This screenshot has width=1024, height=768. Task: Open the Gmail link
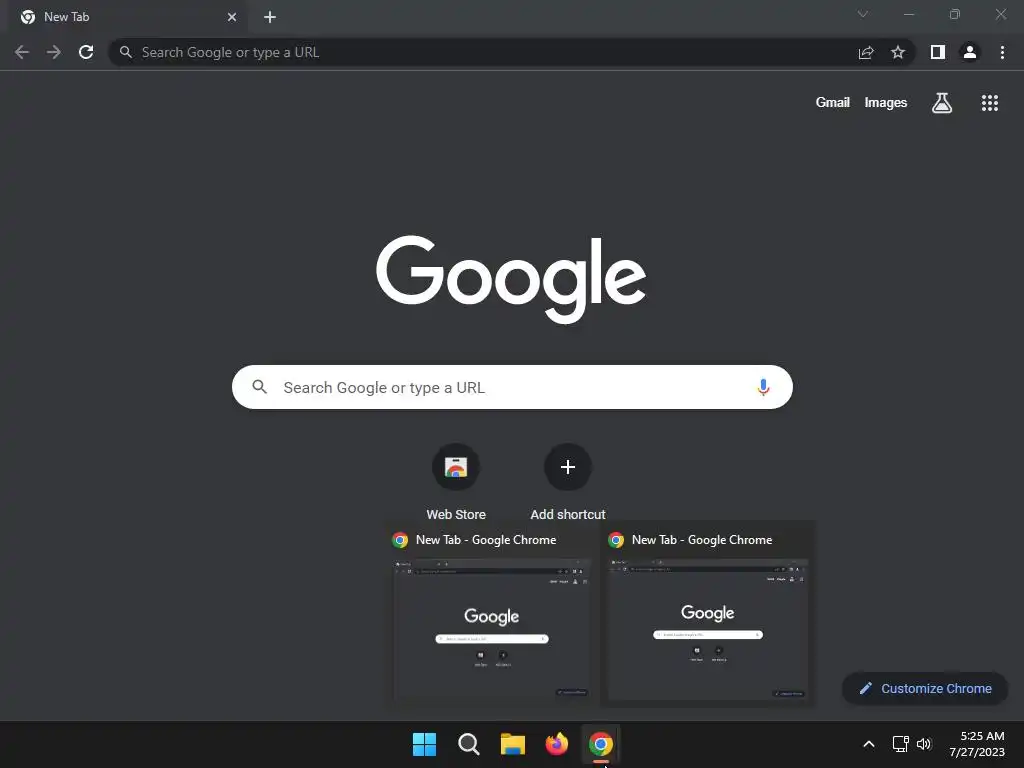coord(833,103)
